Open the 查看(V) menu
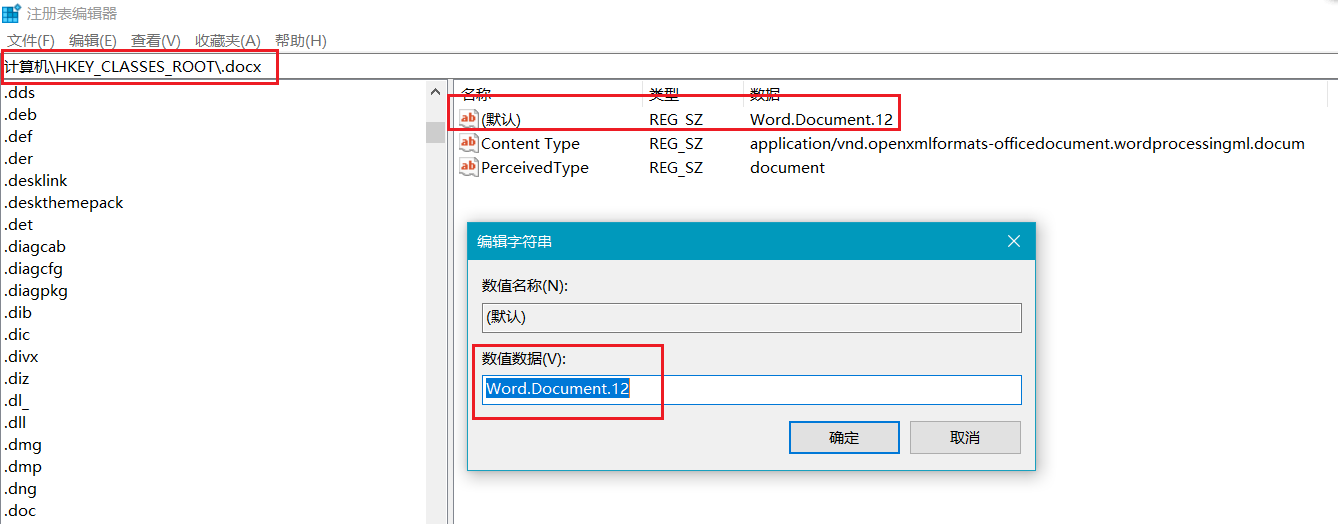This screenshot has height=524, width=1338. (156, 41)
